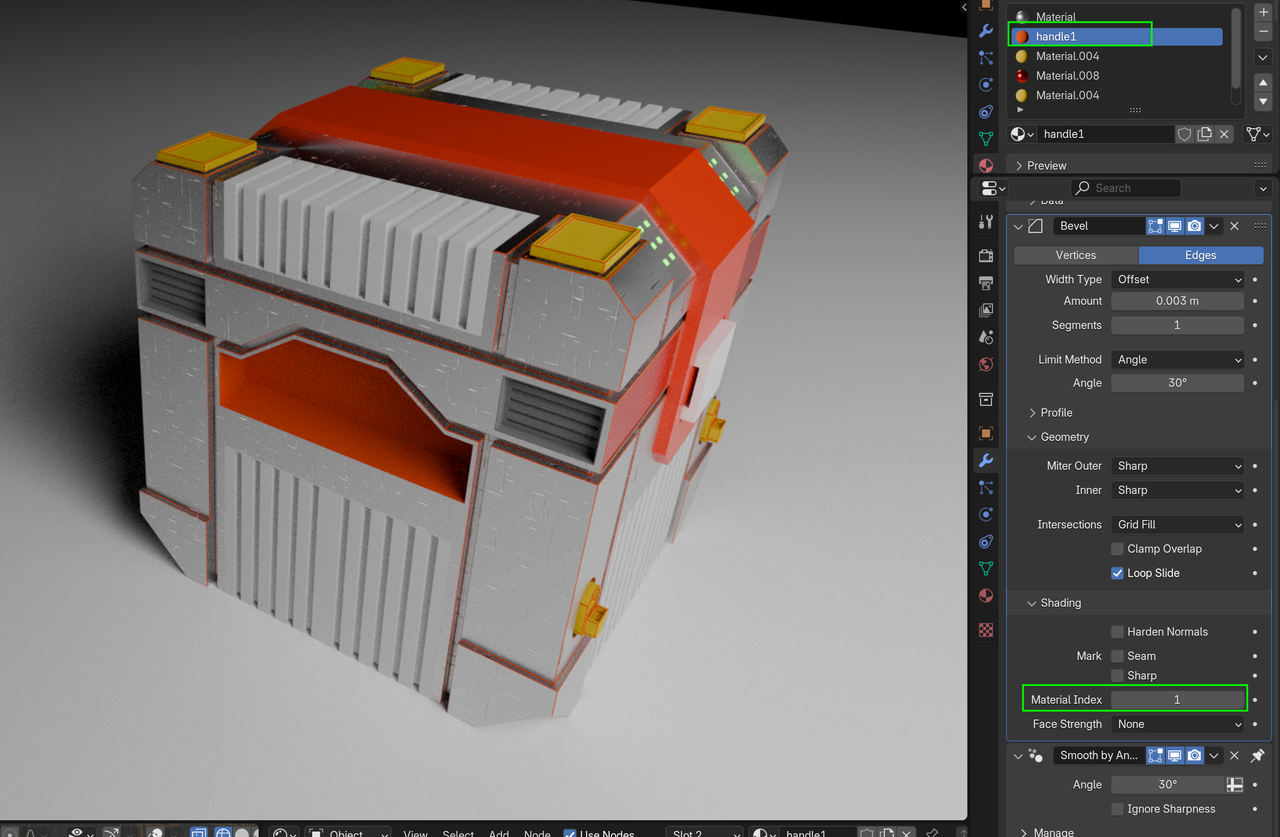
Task: Expand the Profile section
Action: 1051,412
